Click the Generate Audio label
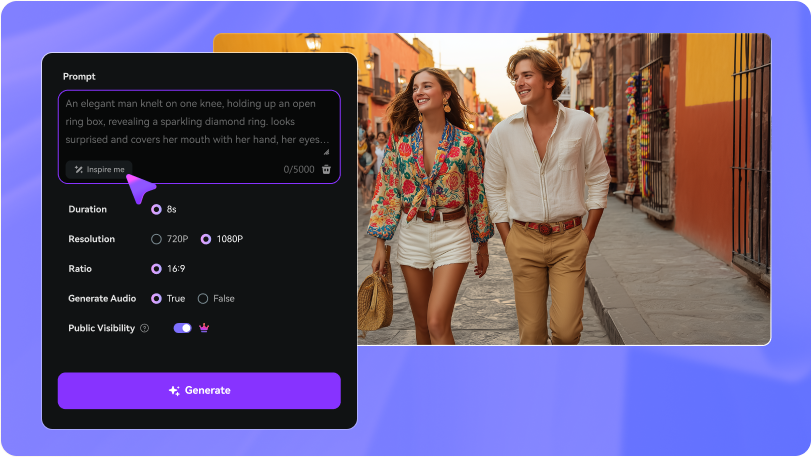The image size is (812, 457). [x=102, y=298]
